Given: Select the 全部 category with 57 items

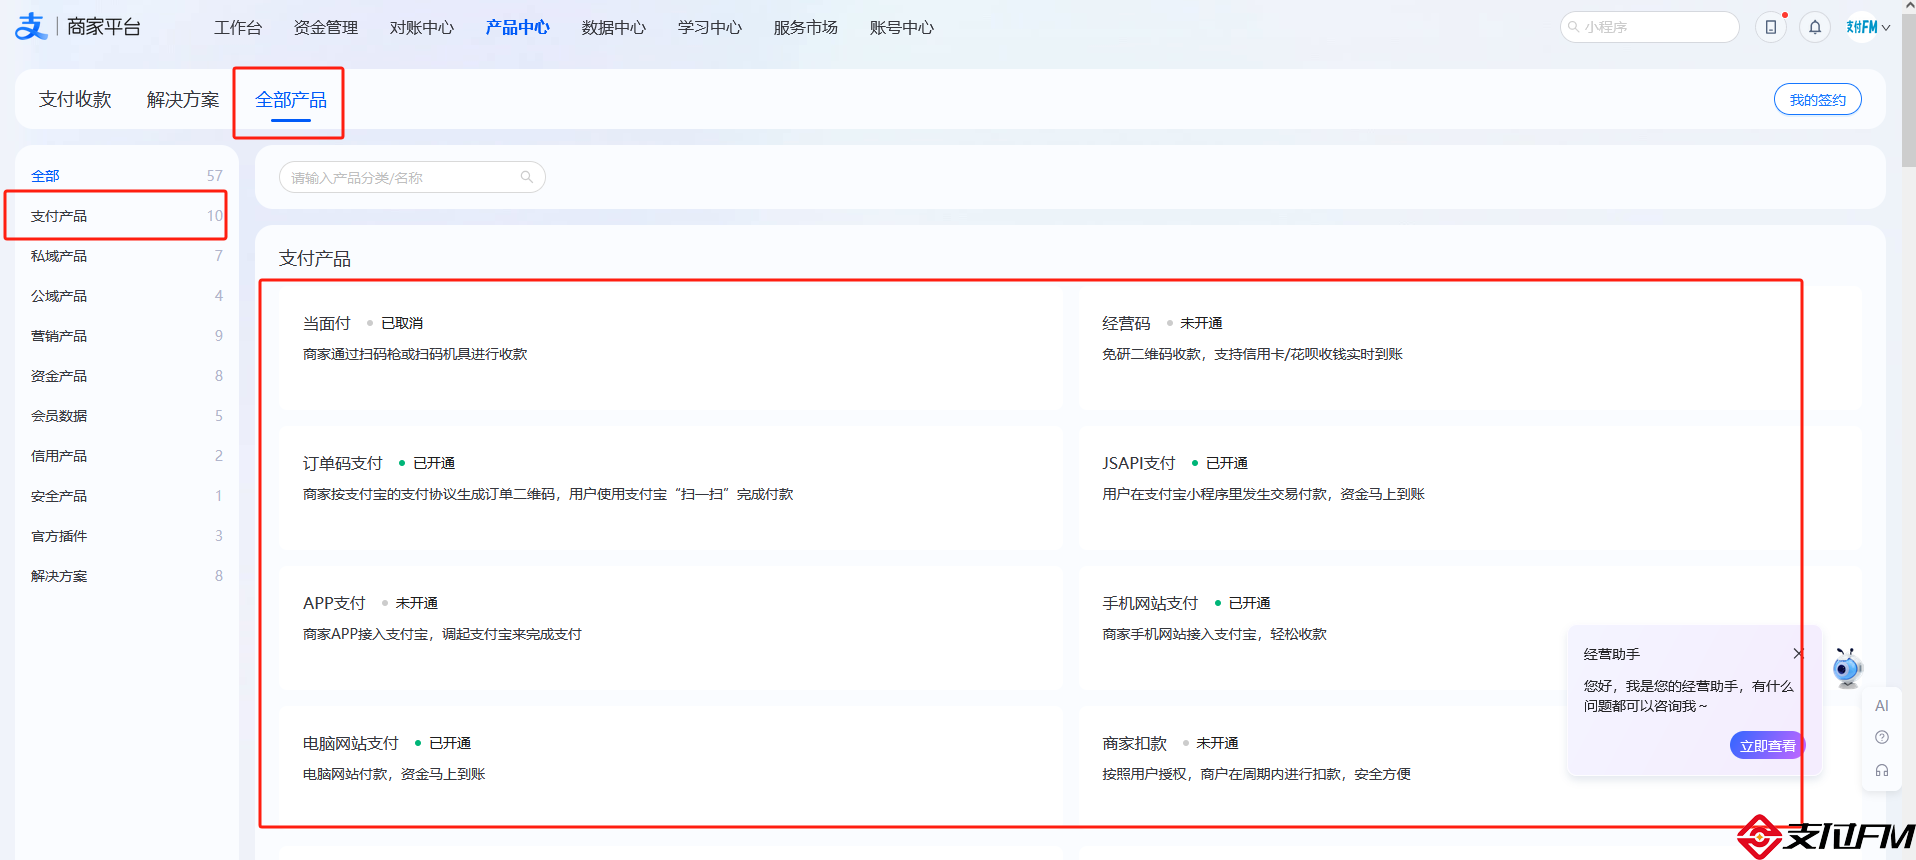Looking at the screenshot, I should click(127, 176).
